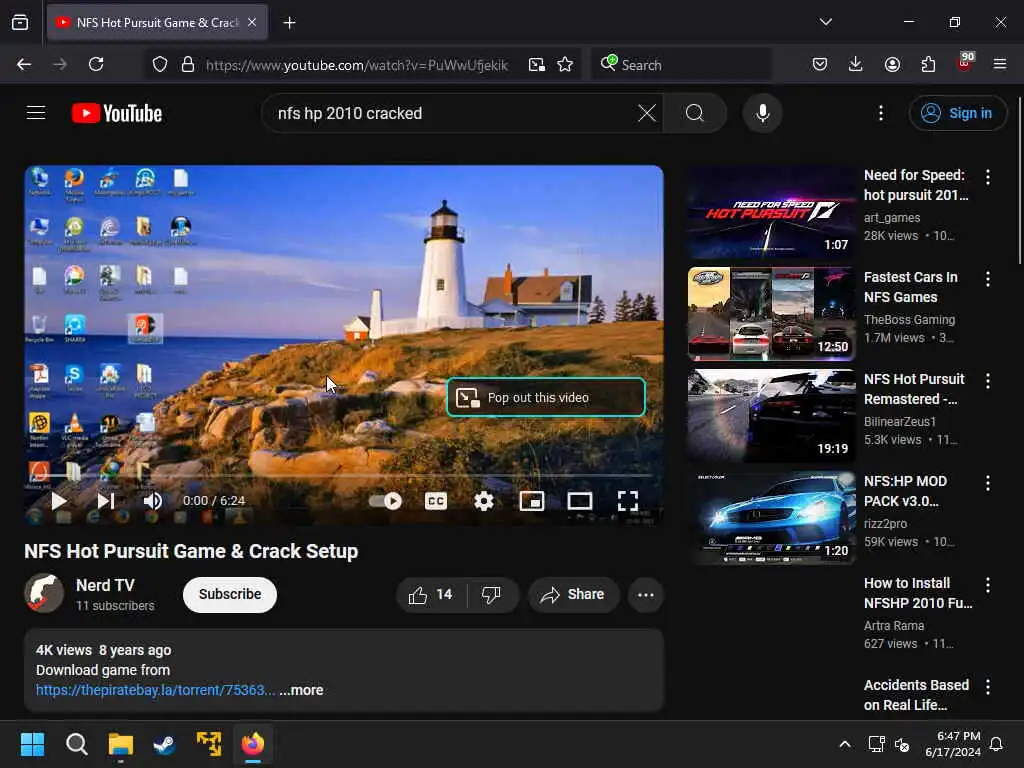The width and height of the screenshot is (1024, 768).
Task: Open Windows Start menu
Action: (x=32, y=744)
